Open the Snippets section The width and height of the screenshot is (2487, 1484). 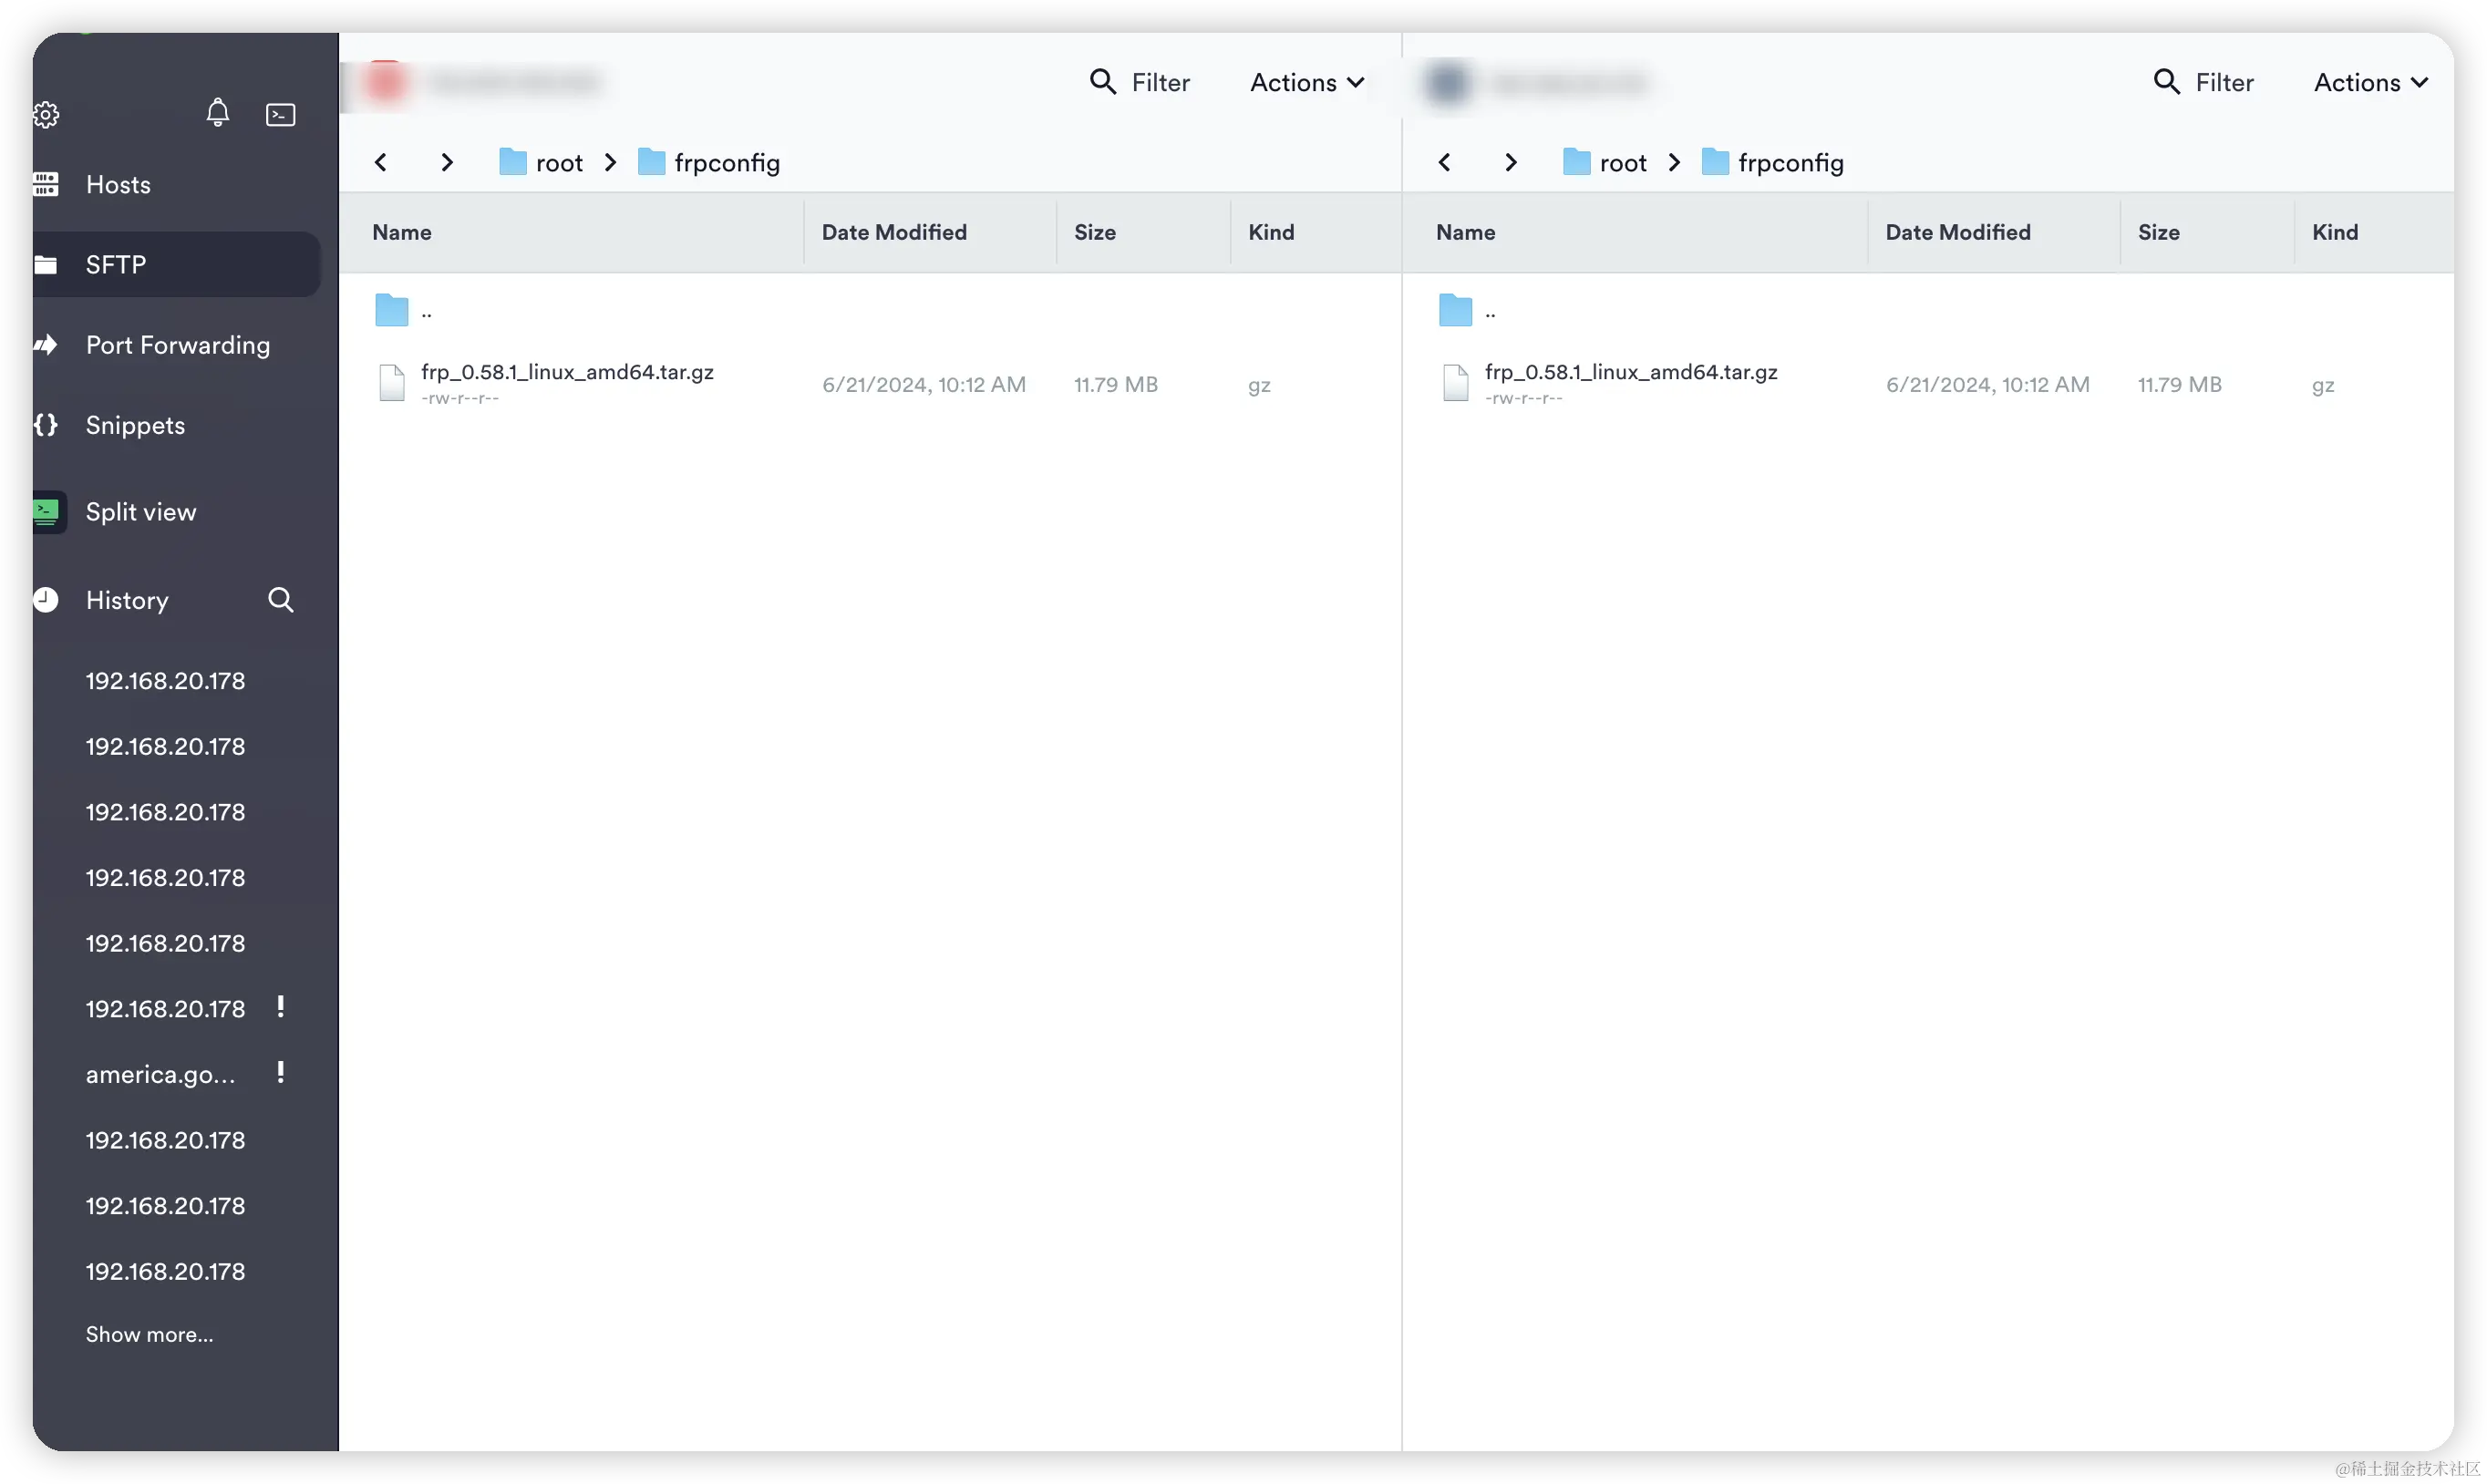[135, 425]
